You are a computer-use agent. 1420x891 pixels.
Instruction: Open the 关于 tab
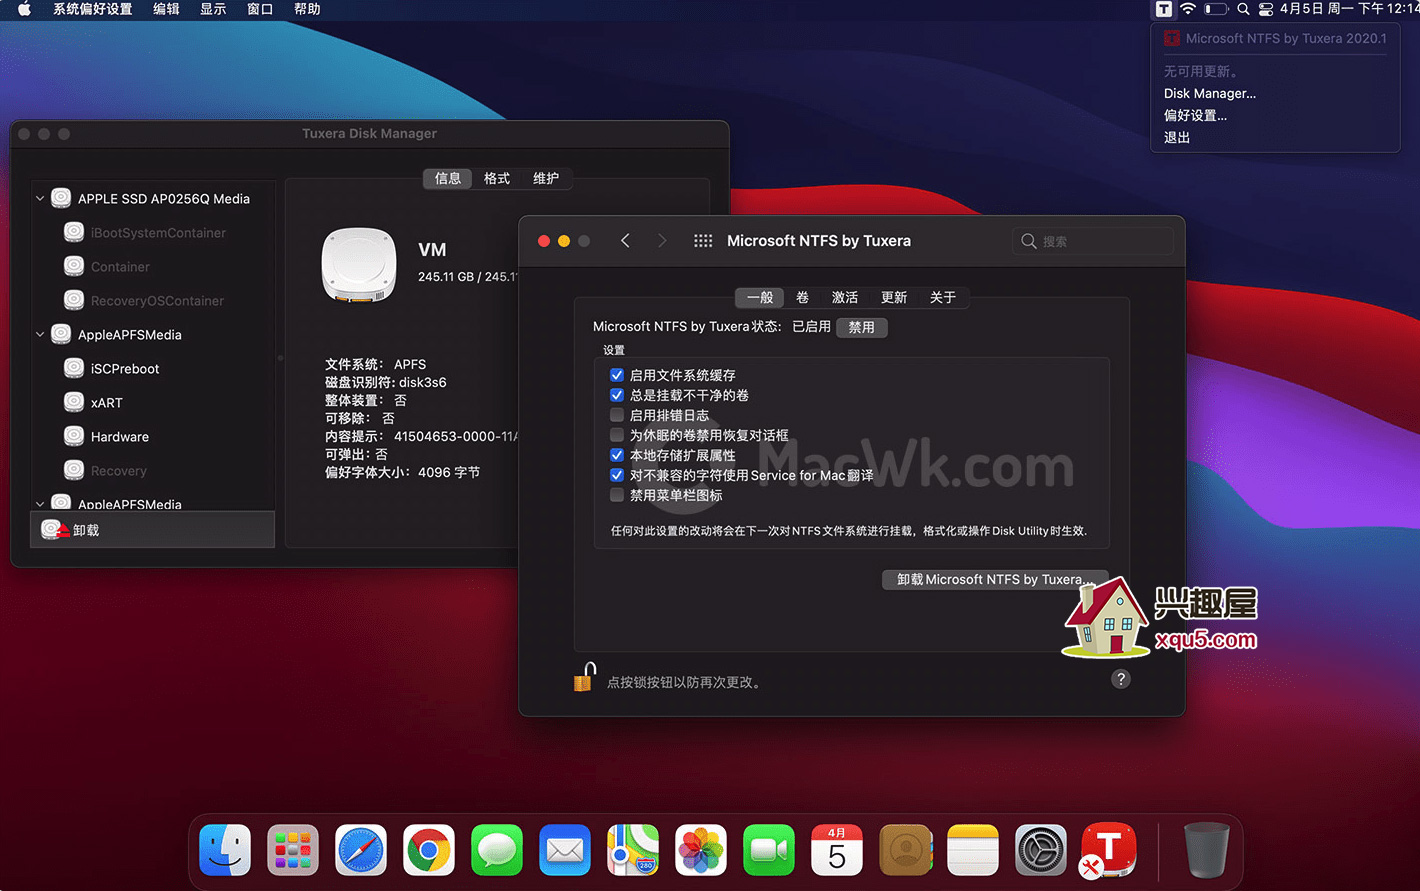943,297
